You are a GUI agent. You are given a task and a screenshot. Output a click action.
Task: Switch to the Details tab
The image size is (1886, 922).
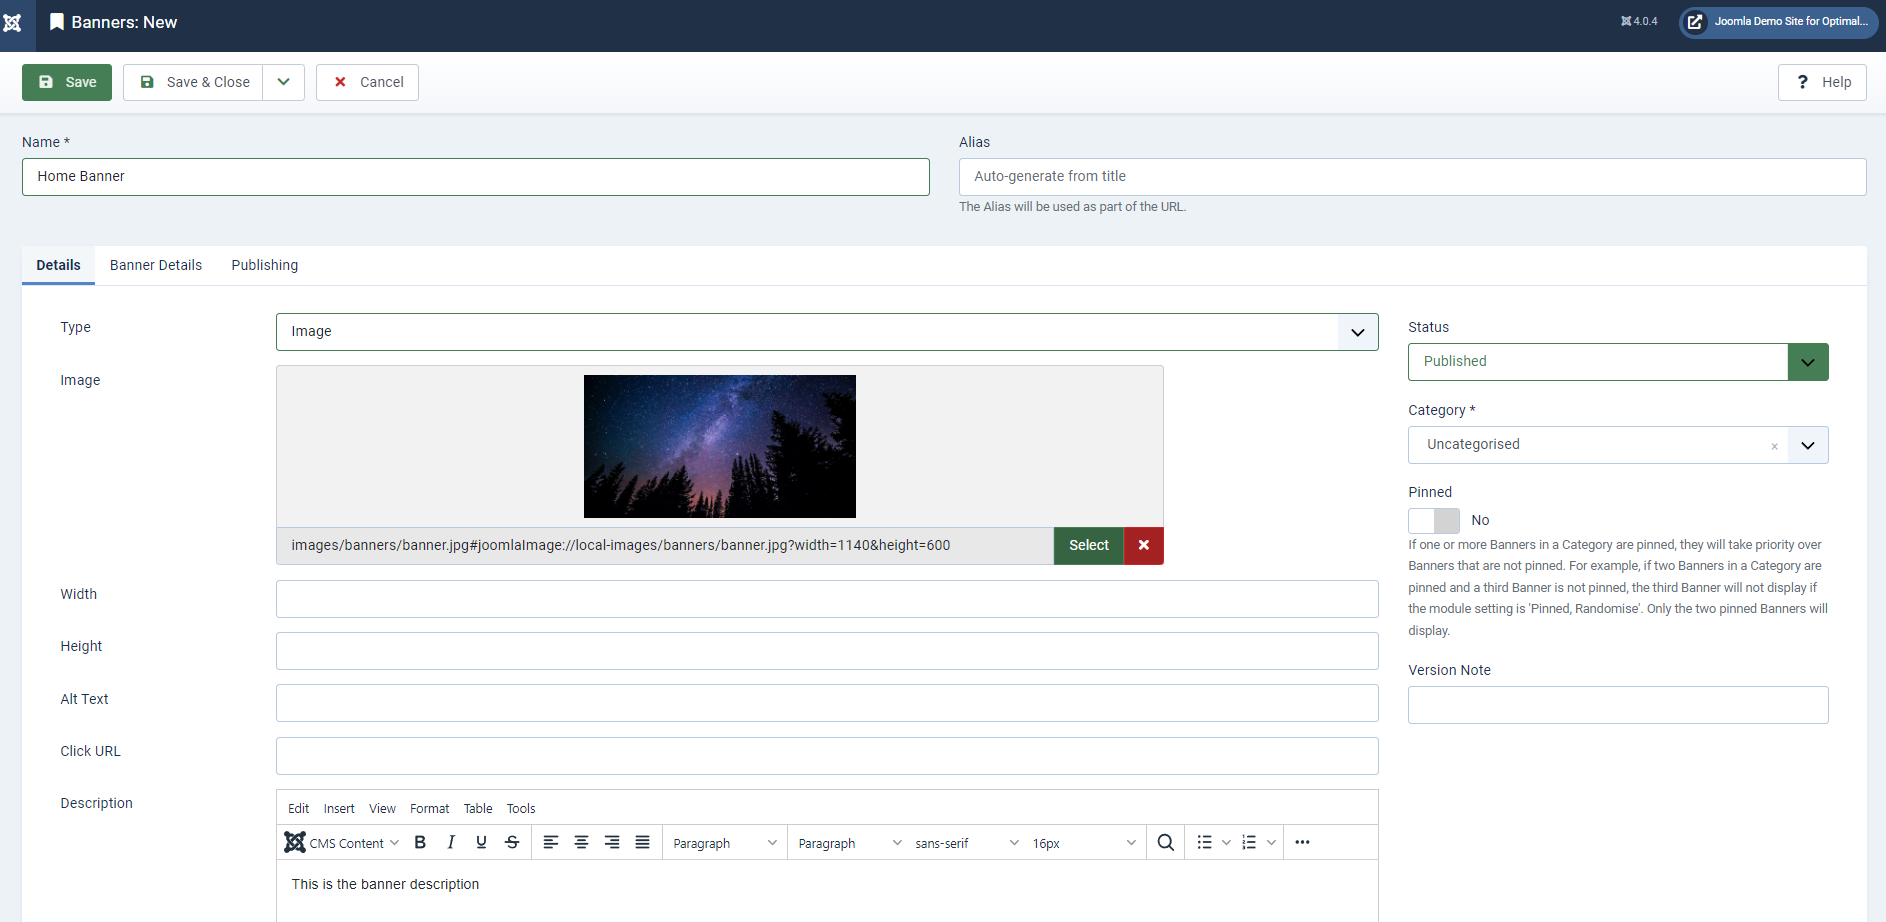coord(58,265)
